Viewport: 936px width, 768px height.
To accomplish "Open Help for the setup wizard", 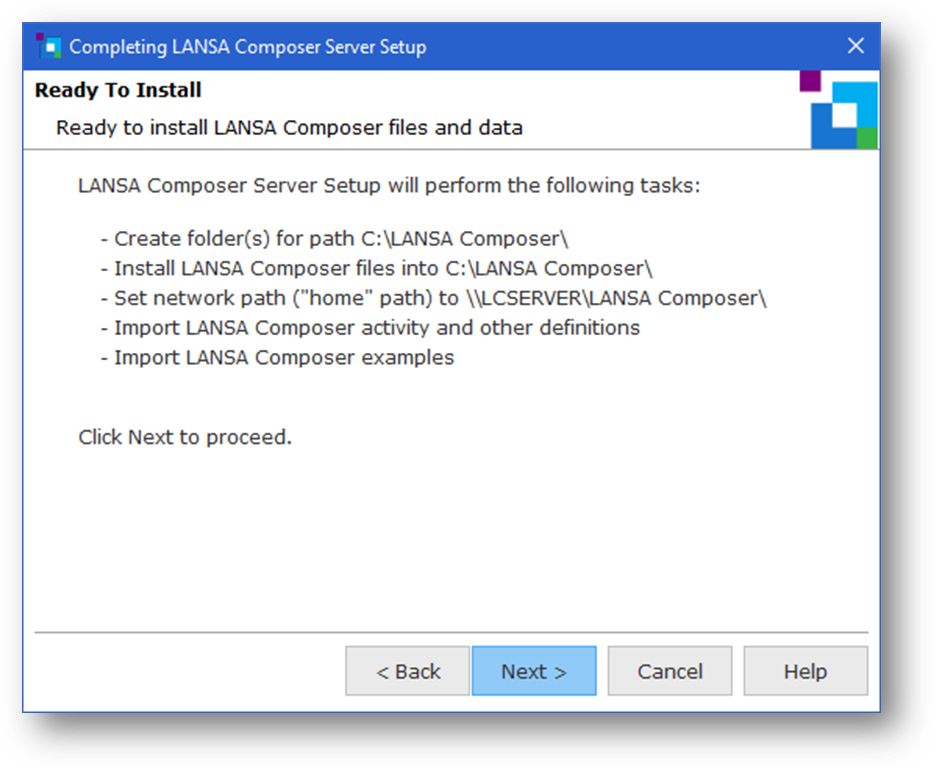I will point(805,671).
